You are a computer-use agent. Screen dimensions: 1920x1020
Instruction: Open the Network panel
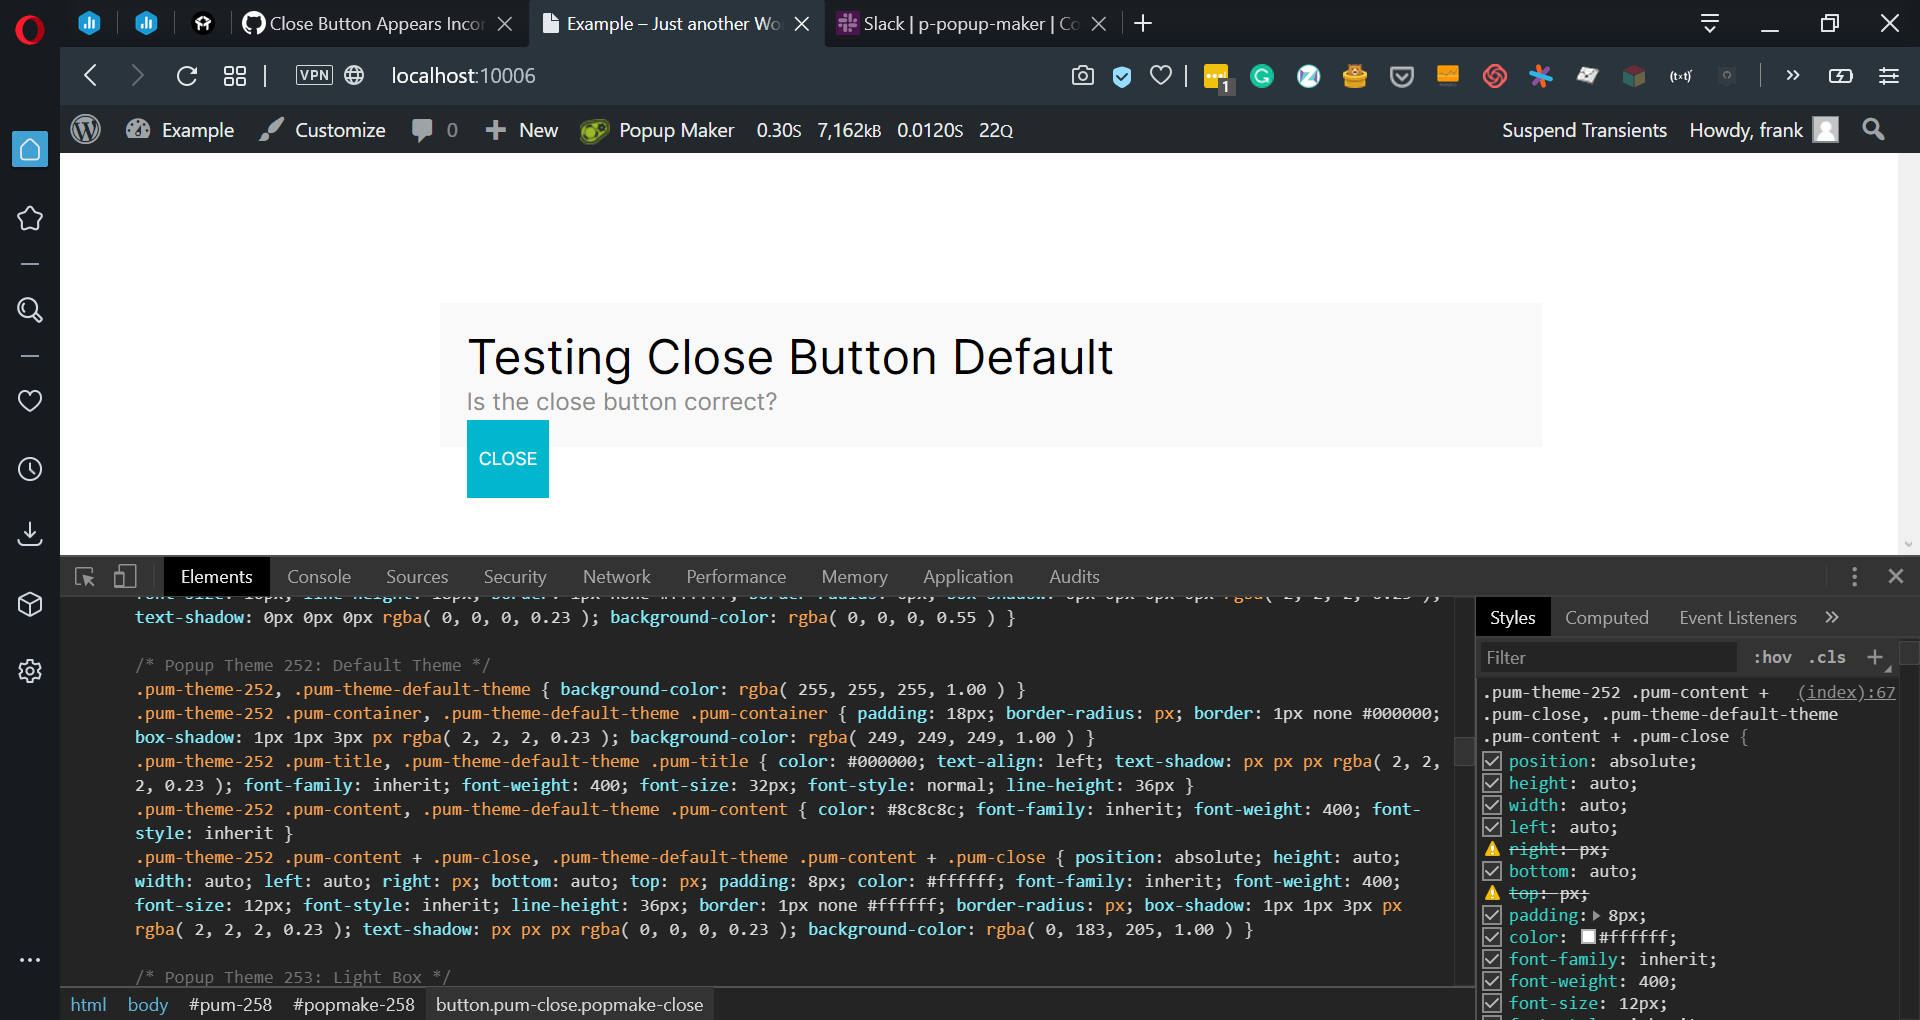(x=616, y=577)
